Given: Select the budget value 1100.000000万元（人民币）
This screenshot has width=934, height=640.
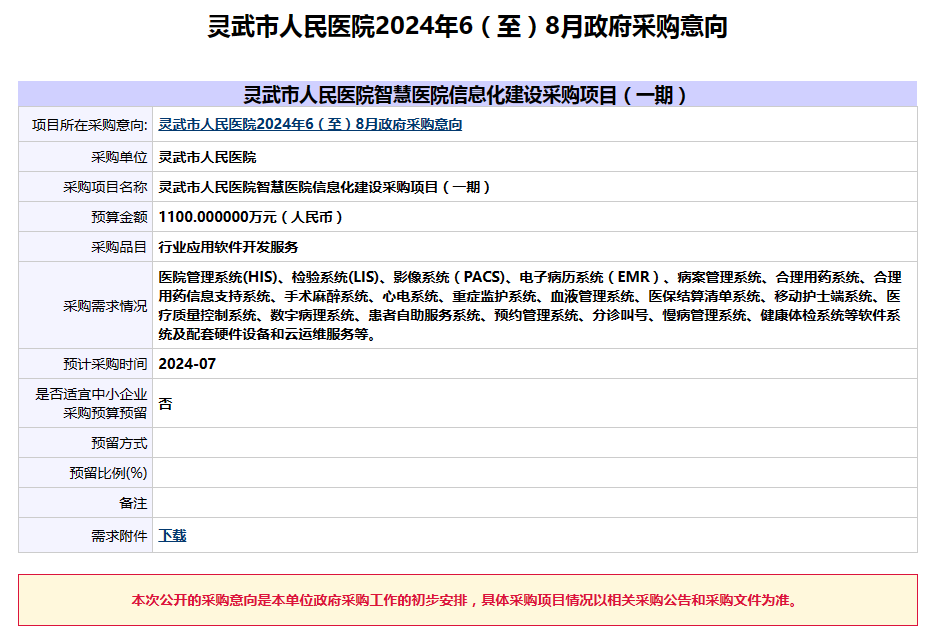Looking at the screenshot, I should (x=250, y=217).
